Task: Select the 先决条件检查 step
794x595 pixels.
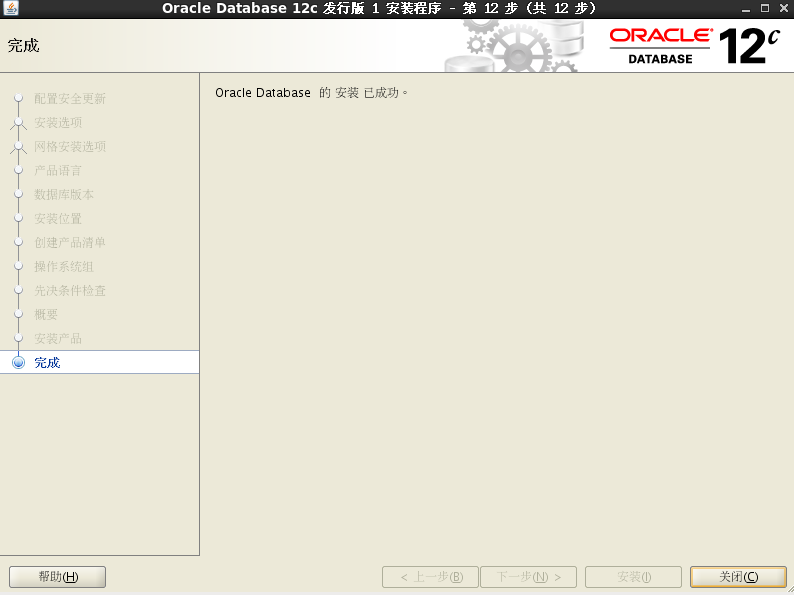Action: point(70,291)
